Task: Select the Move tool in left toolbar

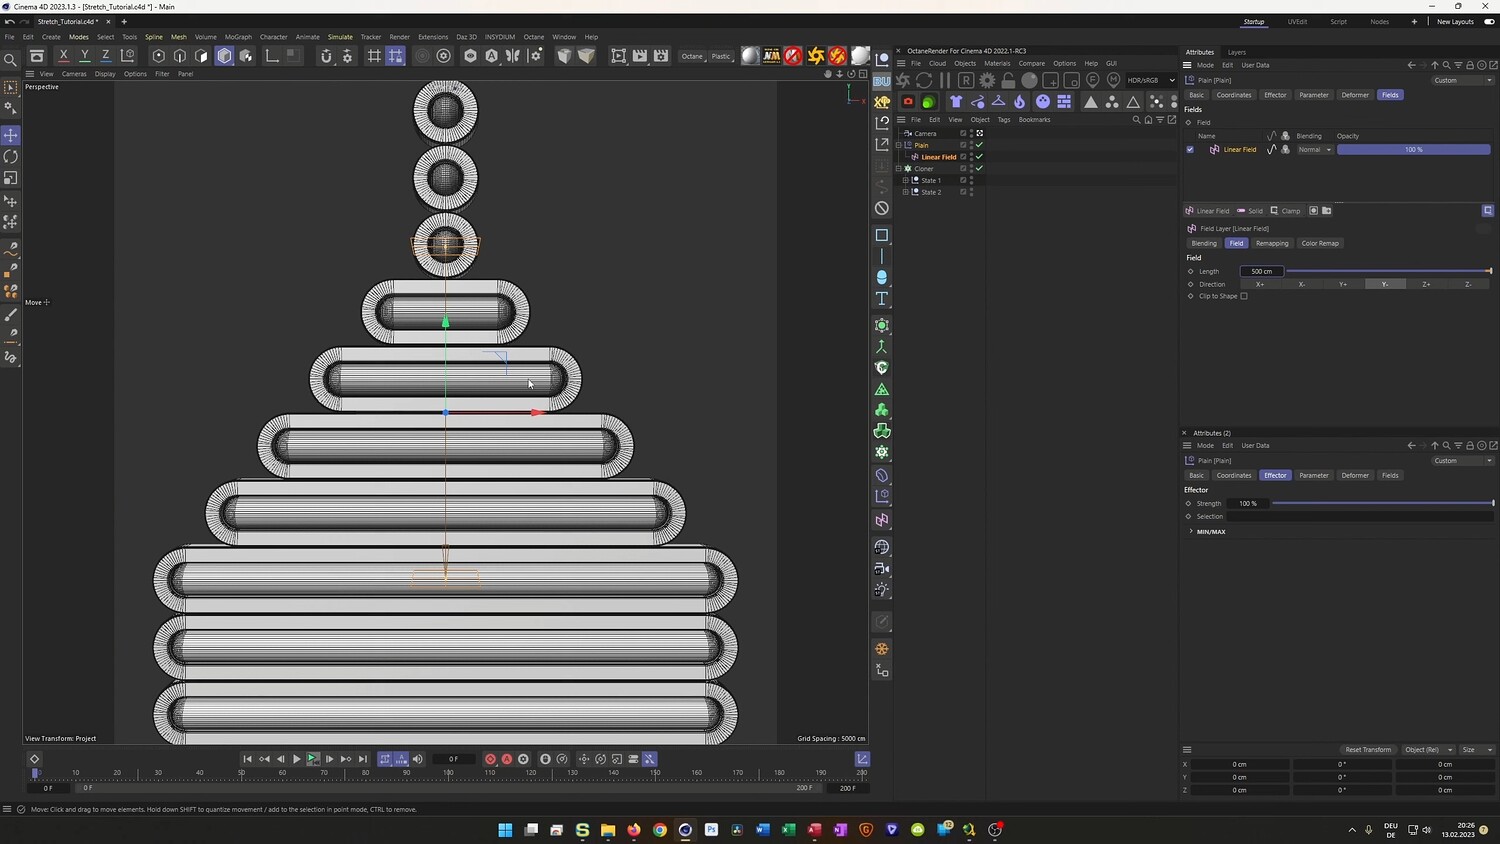Action: pos(11,135)
